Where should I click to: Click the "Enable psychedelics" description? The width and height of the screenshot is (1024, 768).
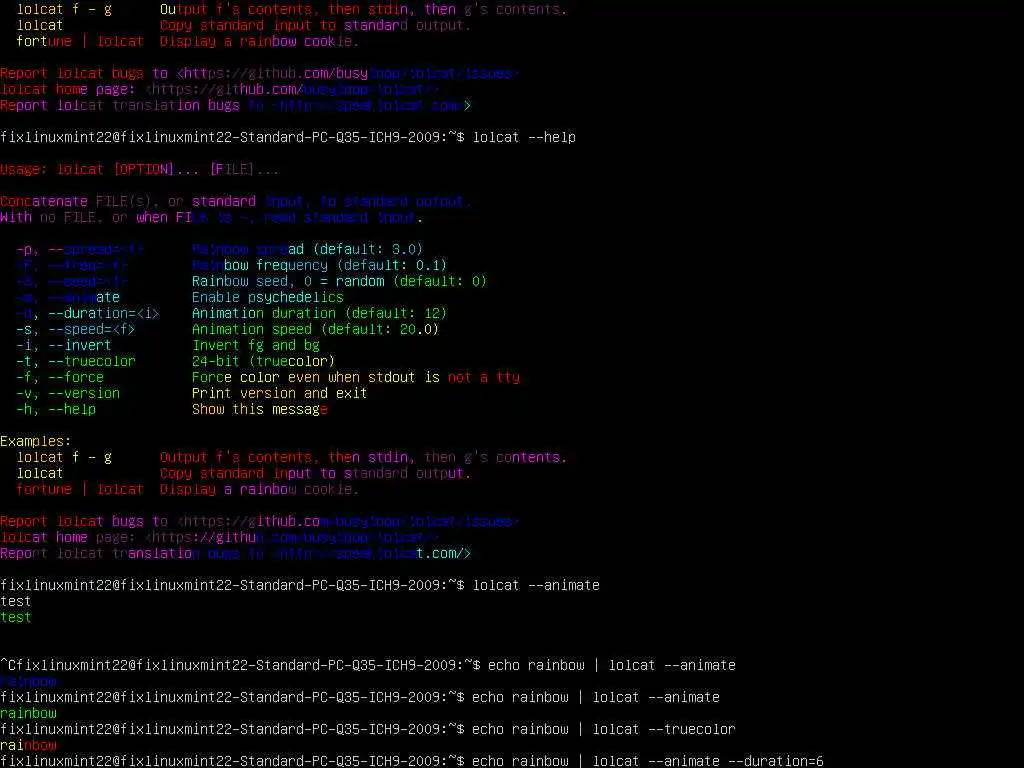268,297
